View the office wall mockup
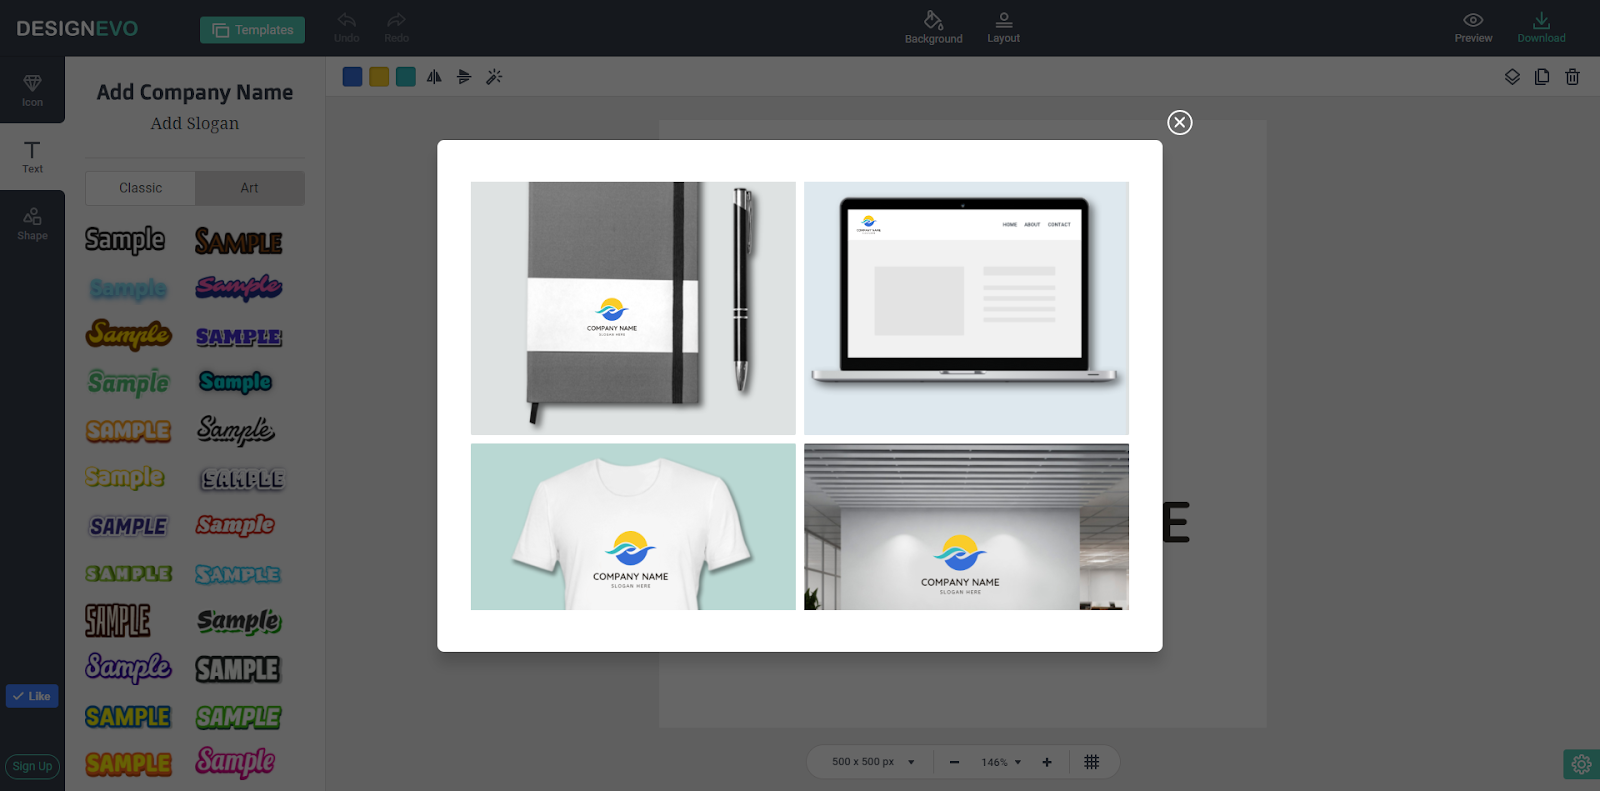 966,527
